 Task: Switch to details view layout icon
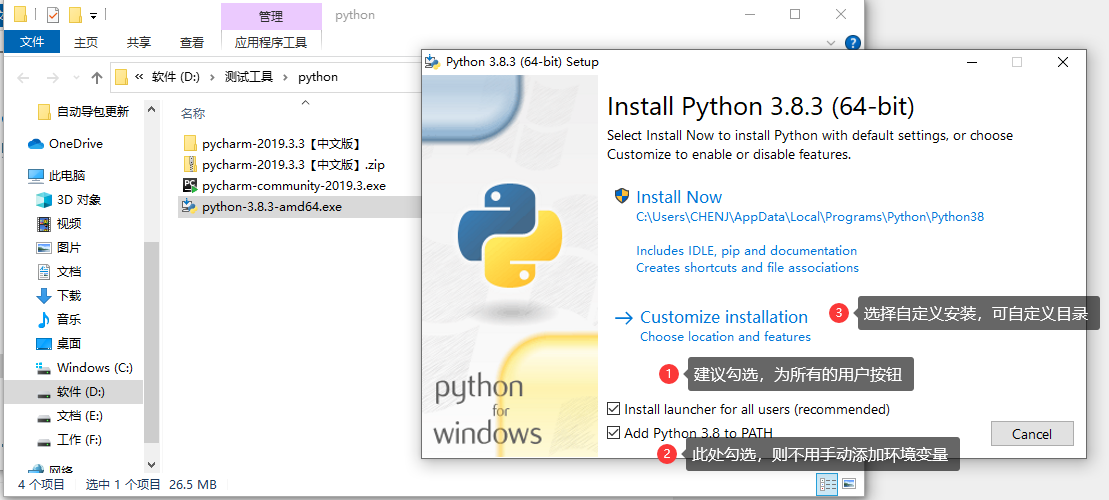[828, 484]
